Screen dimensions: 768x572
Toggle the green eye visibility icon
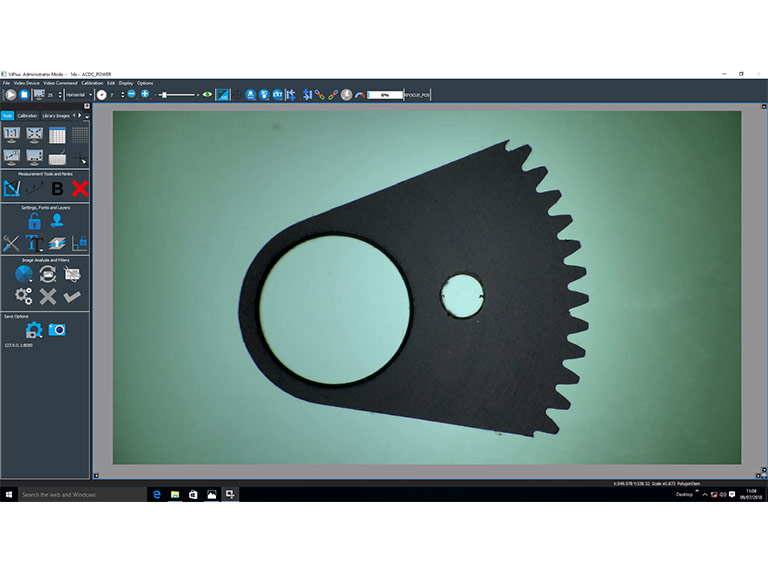tap(207, 94)
